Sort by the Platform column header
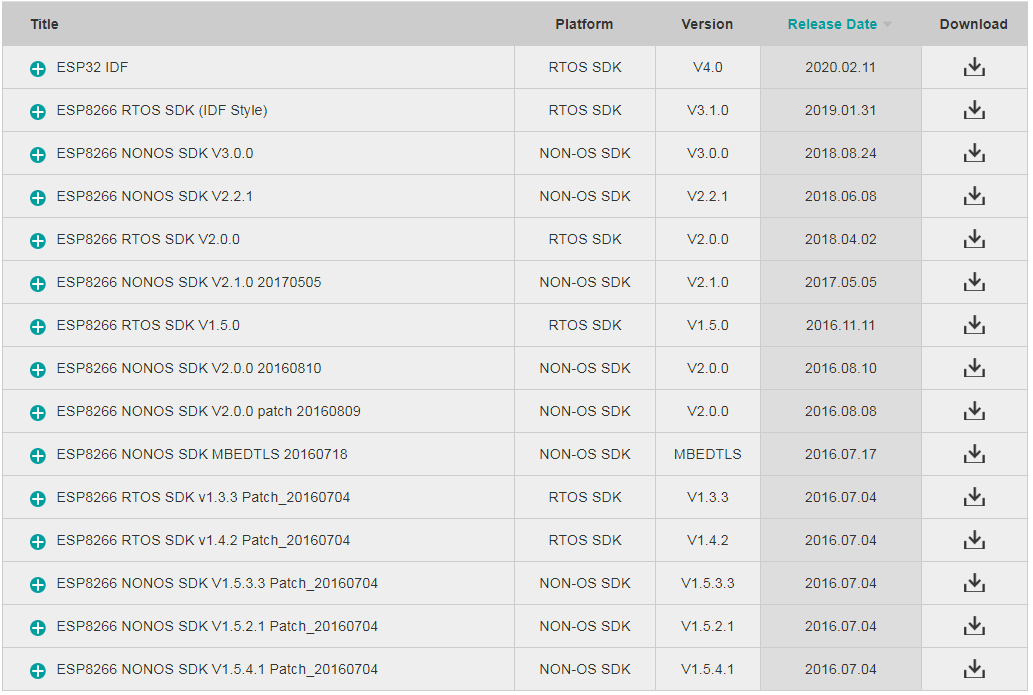 [584, 24]
